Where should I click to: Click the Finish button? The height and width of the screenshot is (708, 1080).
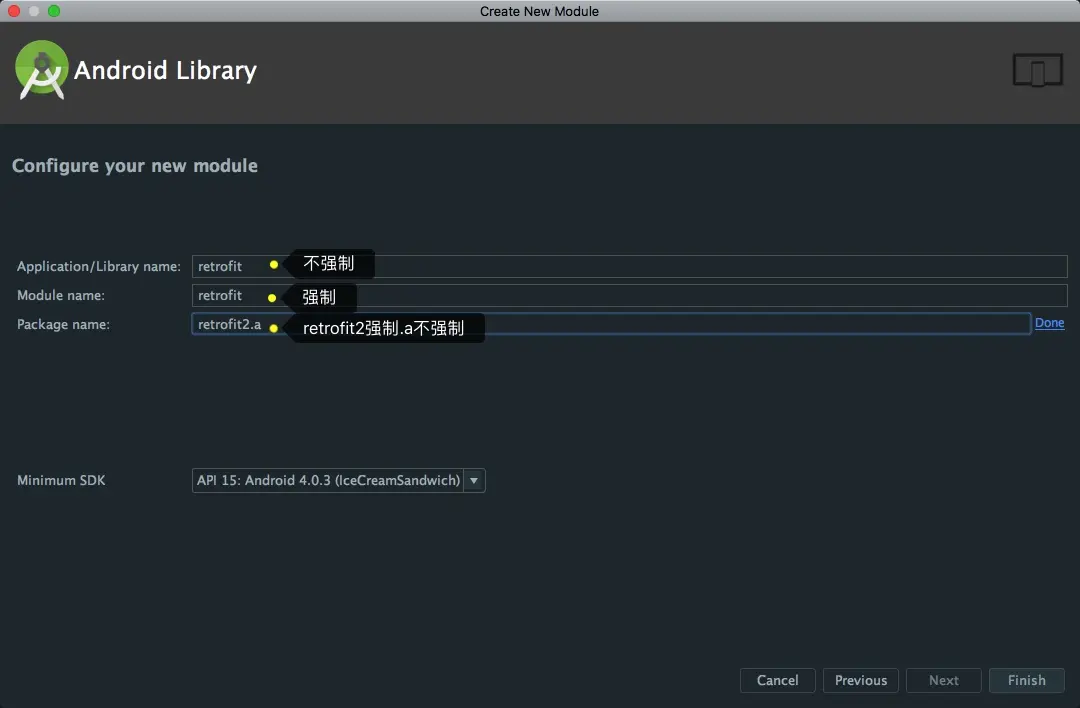click(x=1026, y=680)
